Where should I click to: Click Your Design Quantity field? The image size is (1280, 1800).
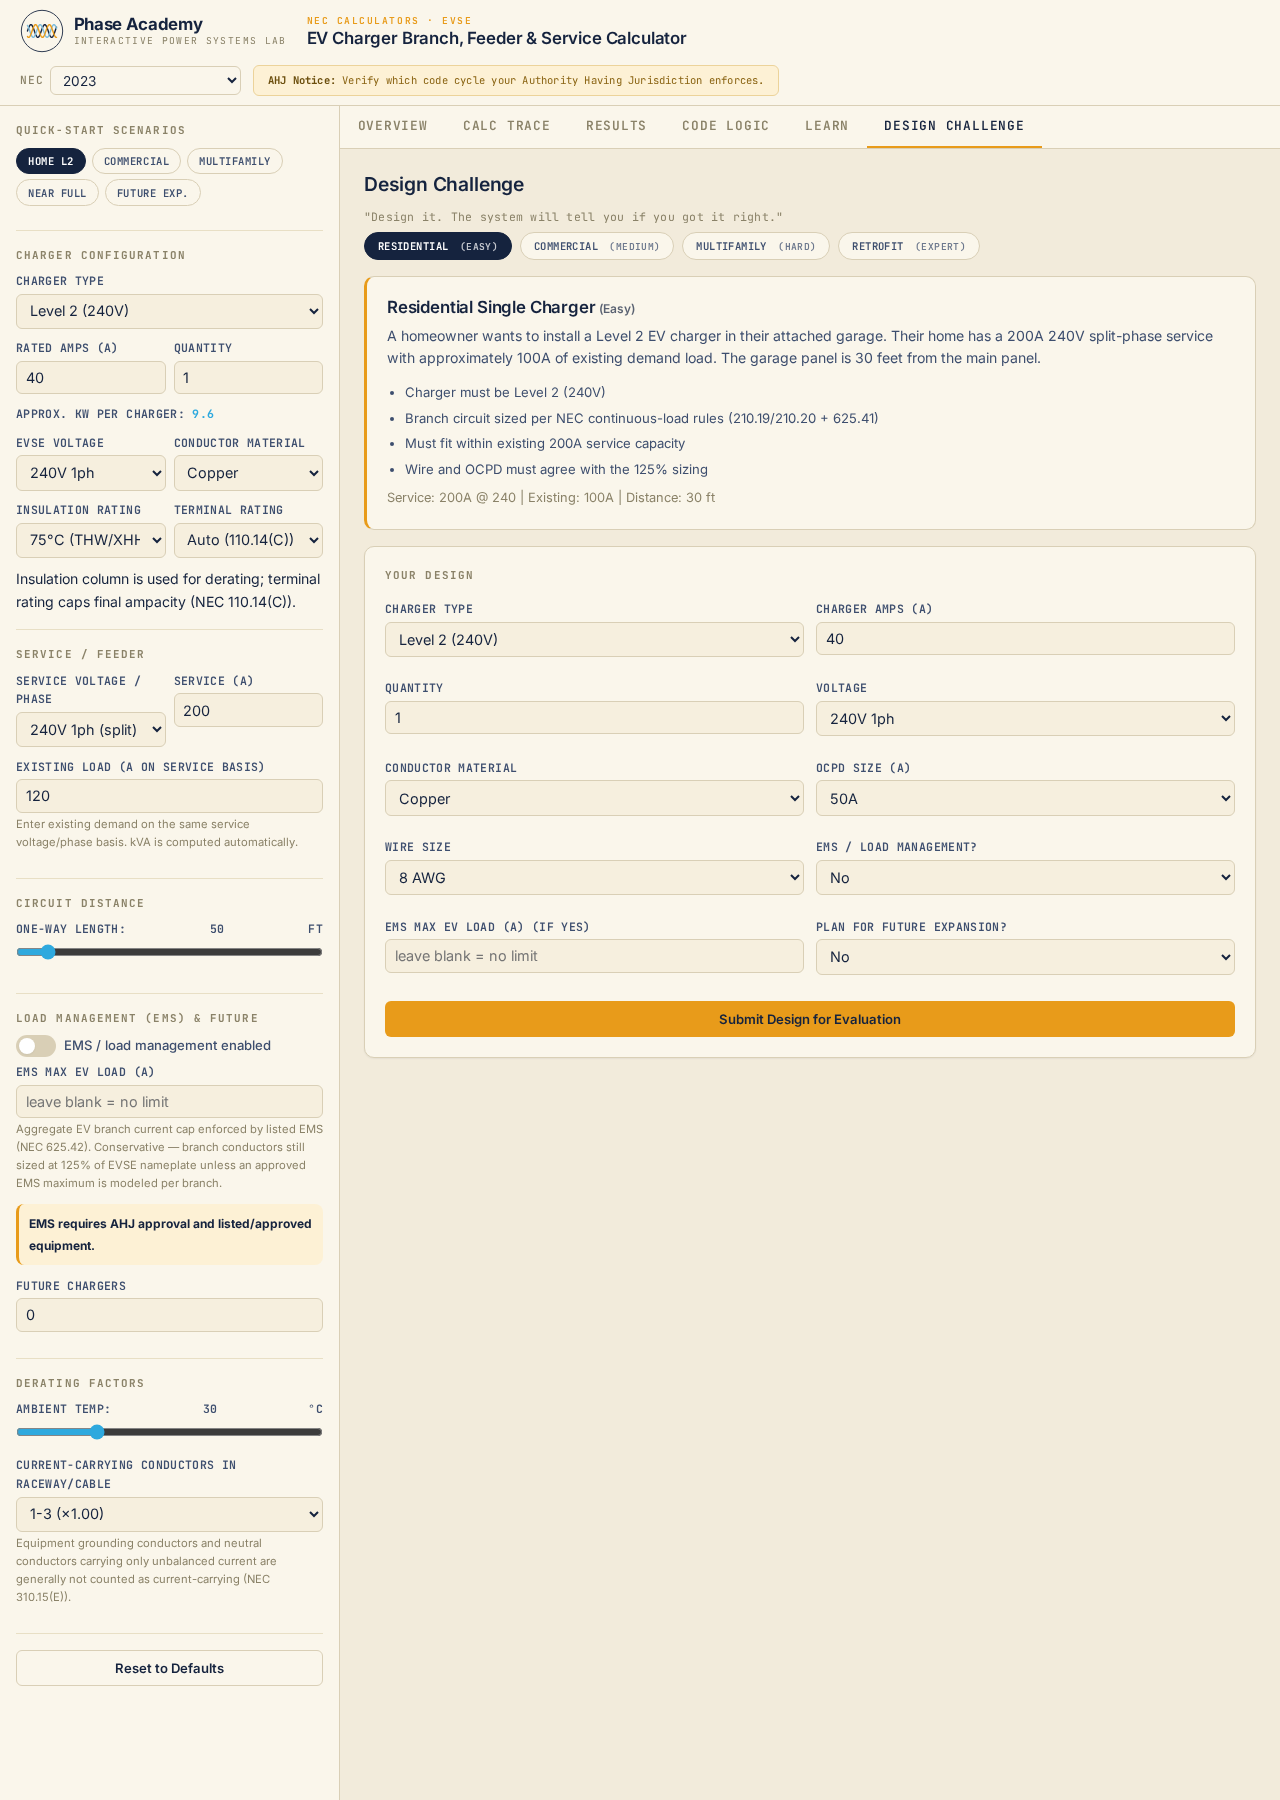click(x=594, y=718)
